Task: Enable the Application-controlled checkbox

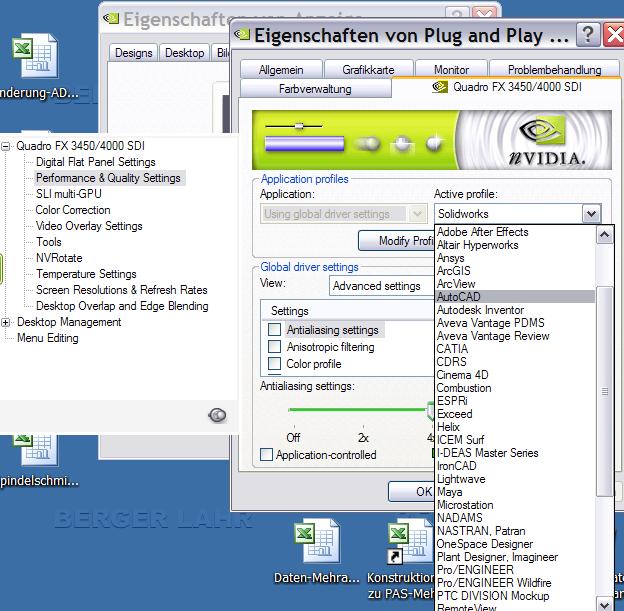Action: point(266,455)
